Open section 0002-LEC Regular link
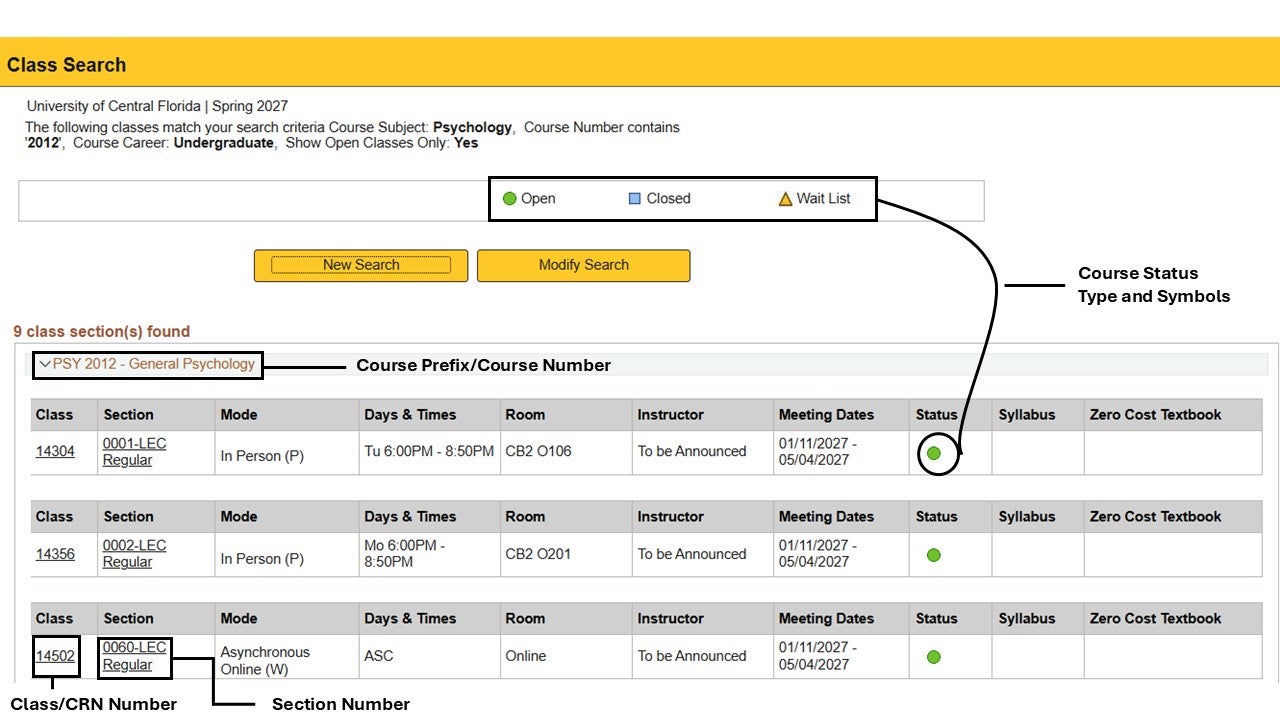 coord(134,554)
